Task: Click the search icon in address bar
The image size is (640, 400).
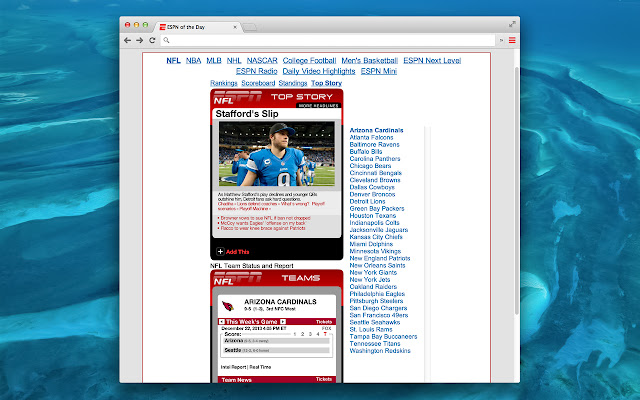Action: click(166, 40)
